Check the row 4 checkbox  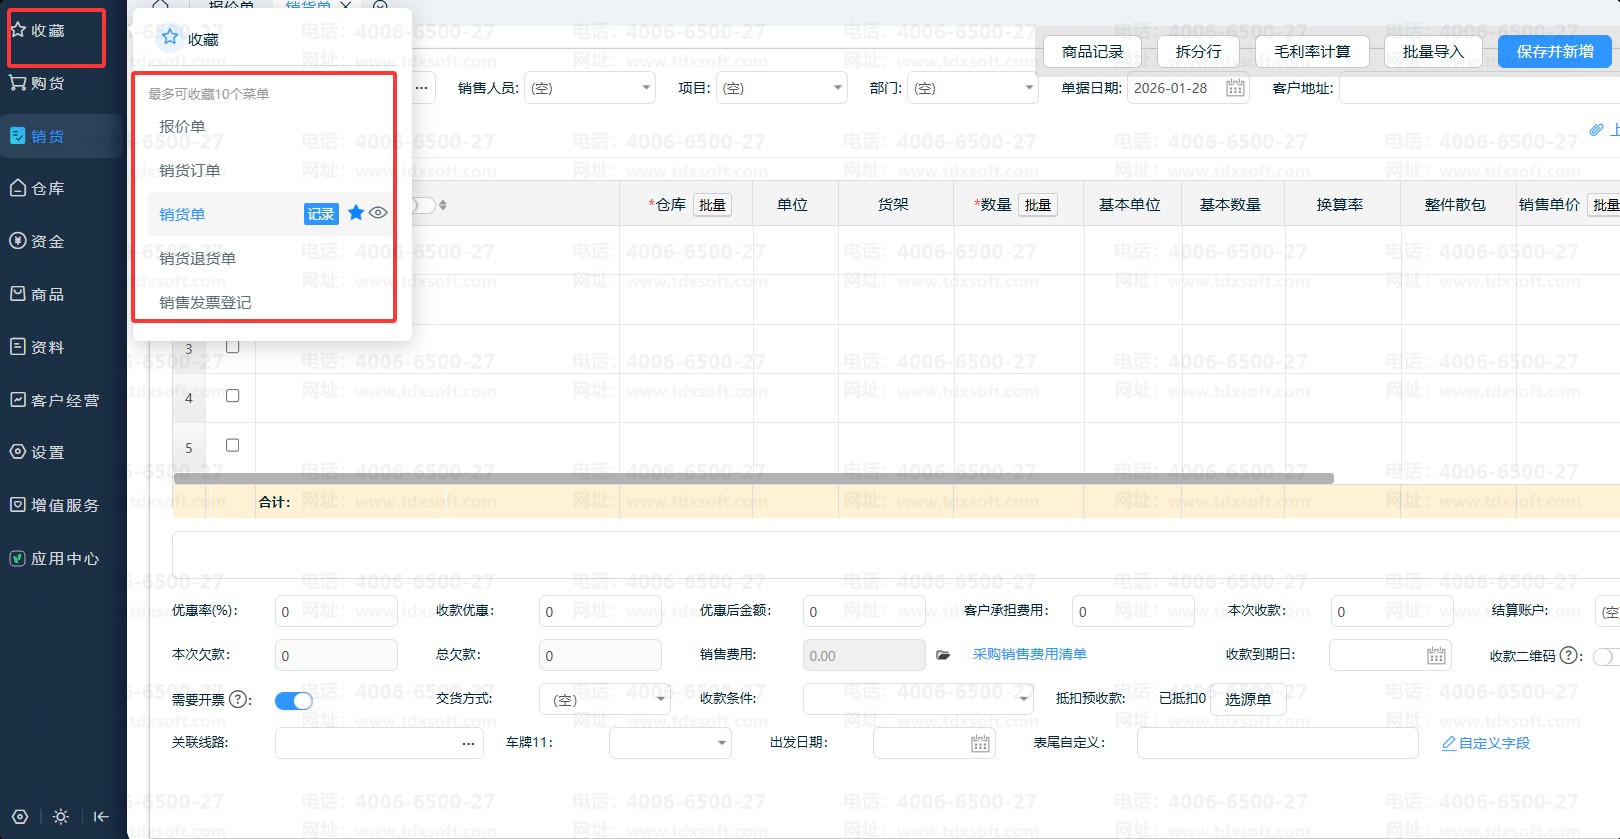232,396
